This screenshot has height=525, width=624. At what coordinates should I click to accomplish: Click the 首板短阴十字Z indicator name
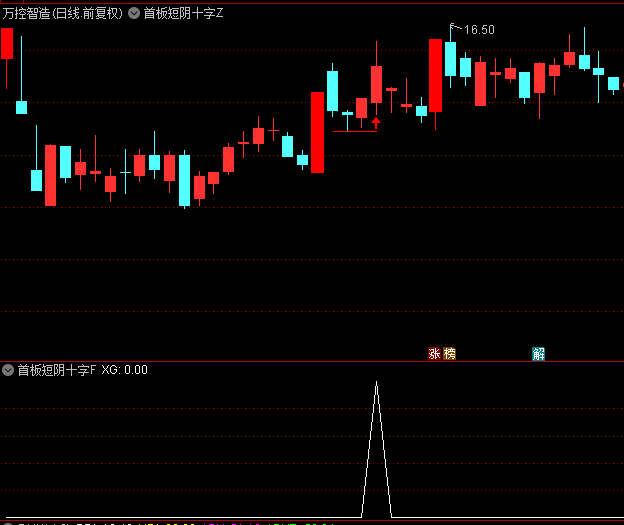point(183,14)
